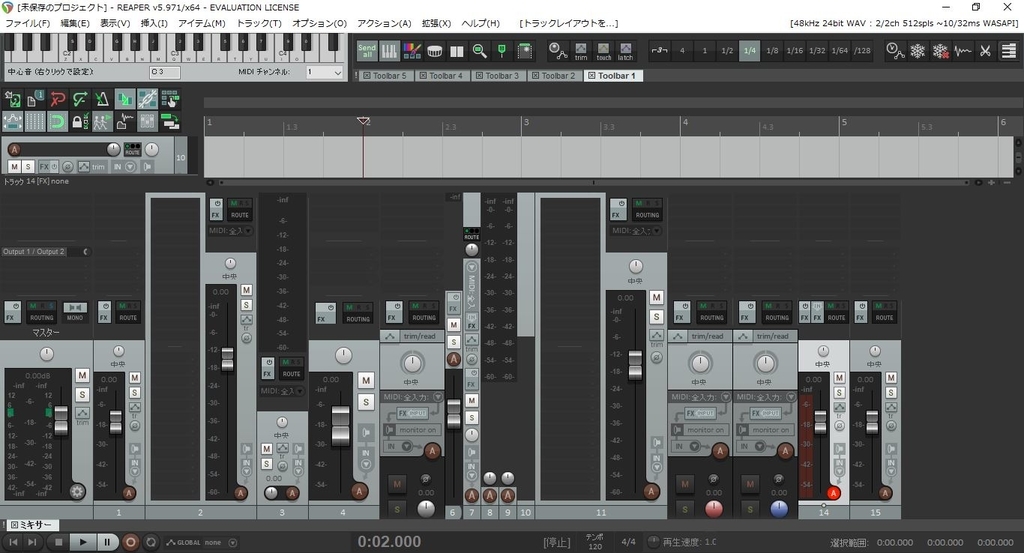Click the scissors split icon
This screenshot has height=553, width=1024.
(985, 50)
